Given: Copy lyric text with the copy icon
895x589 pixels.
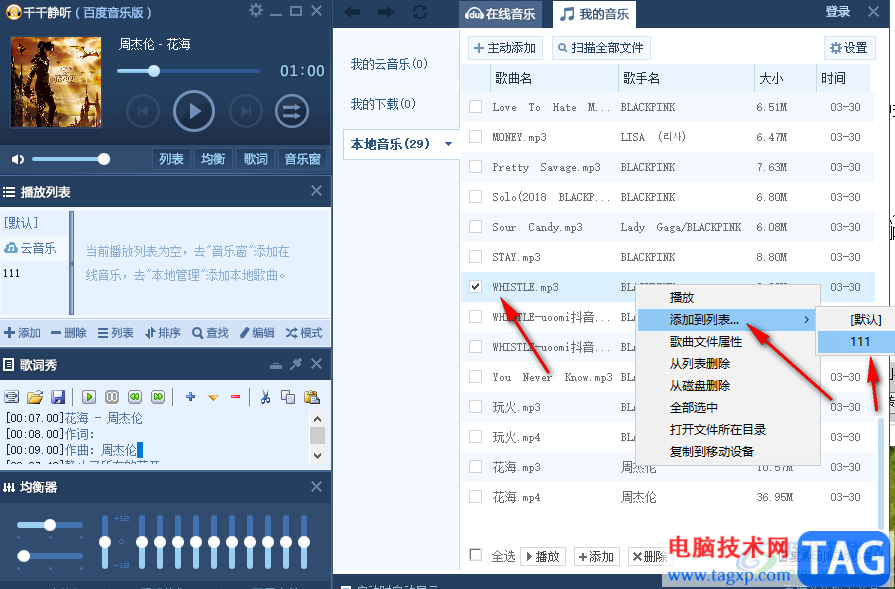Looking at the screenshot, I should tap(288, 397).
